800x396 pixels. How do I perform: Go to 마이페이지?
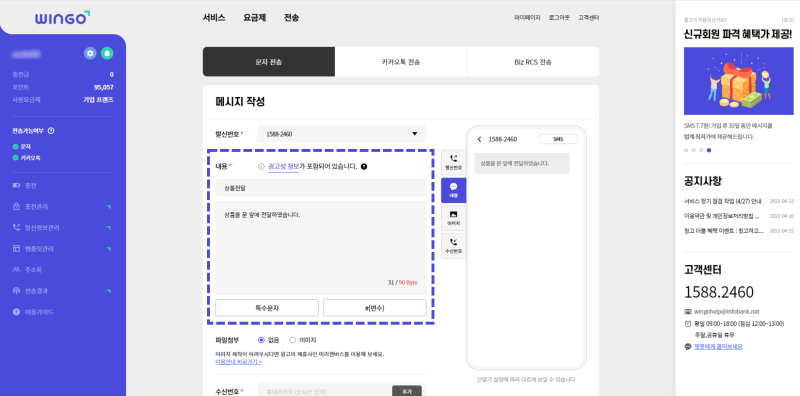527,18
